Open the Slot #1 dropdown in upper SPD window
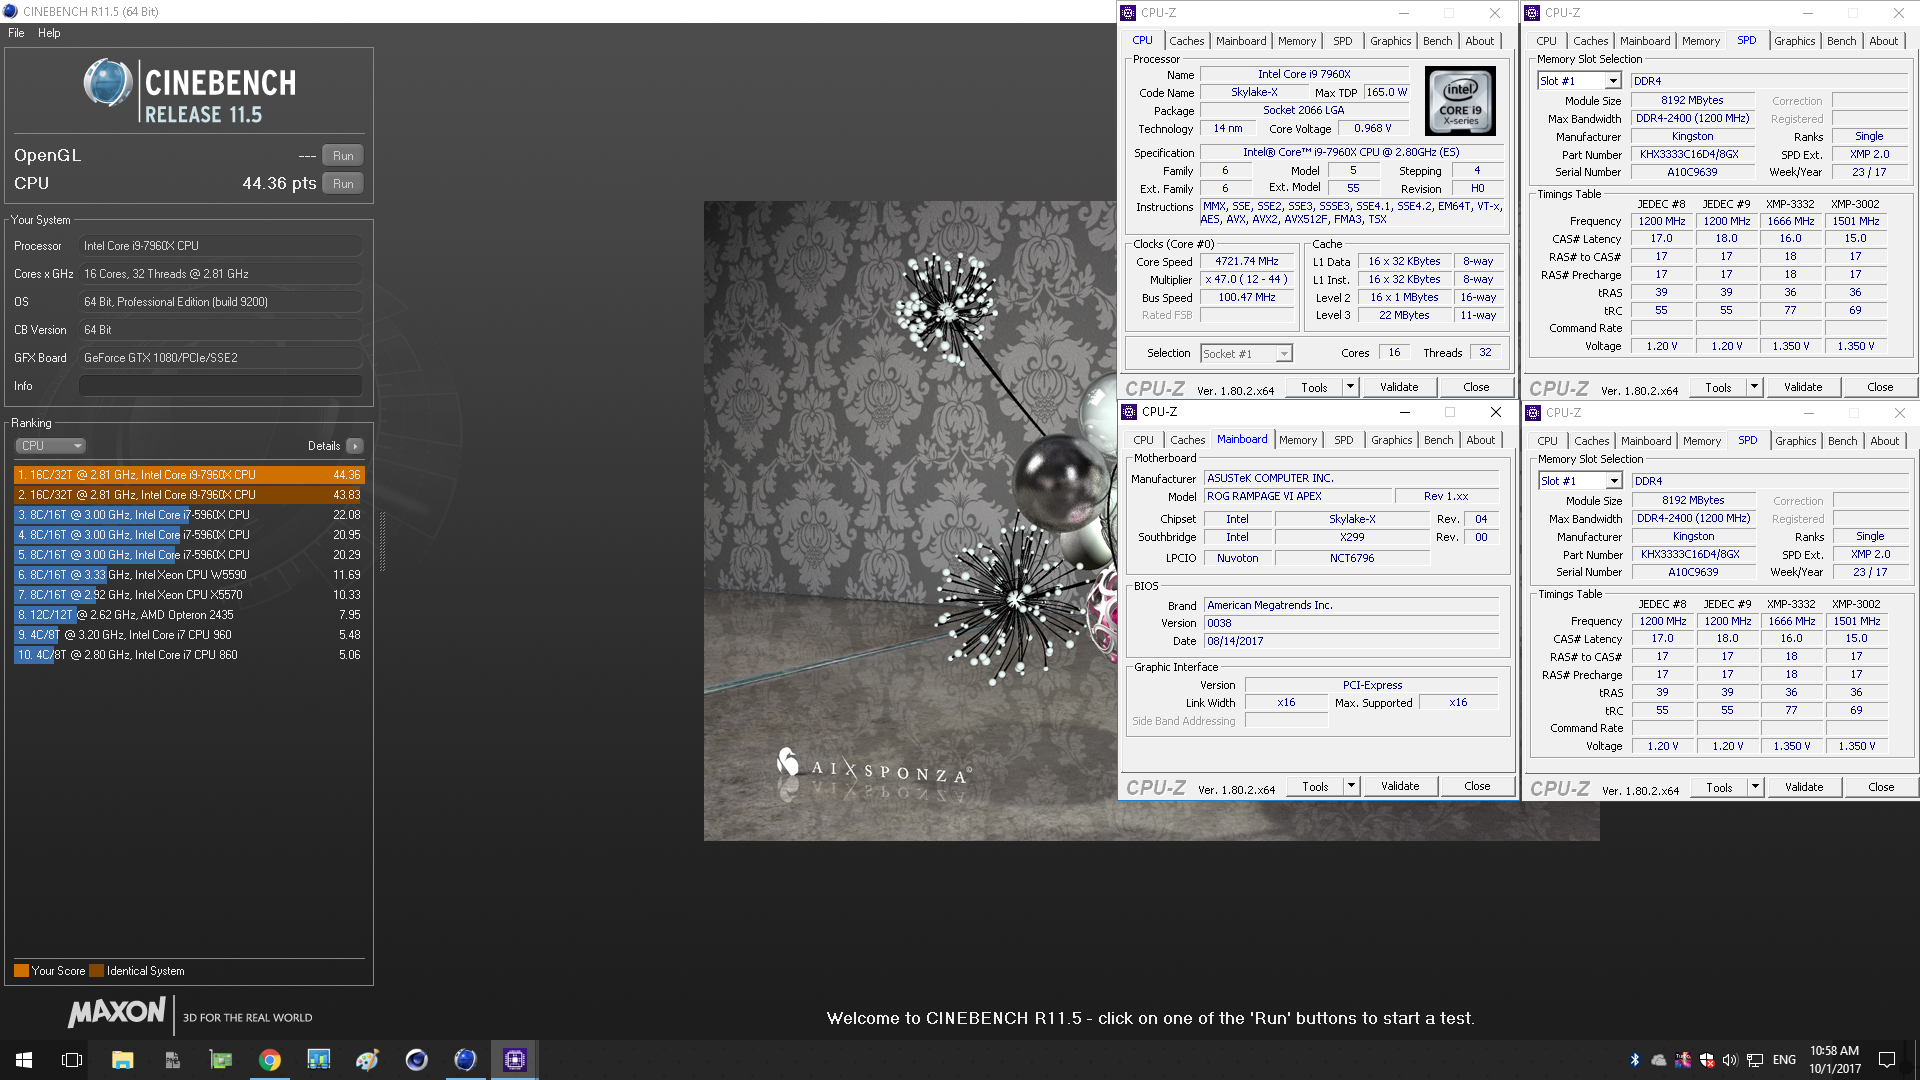Image resolution: width=1920 pixels, height=1080 pixels. (1579, 81)
